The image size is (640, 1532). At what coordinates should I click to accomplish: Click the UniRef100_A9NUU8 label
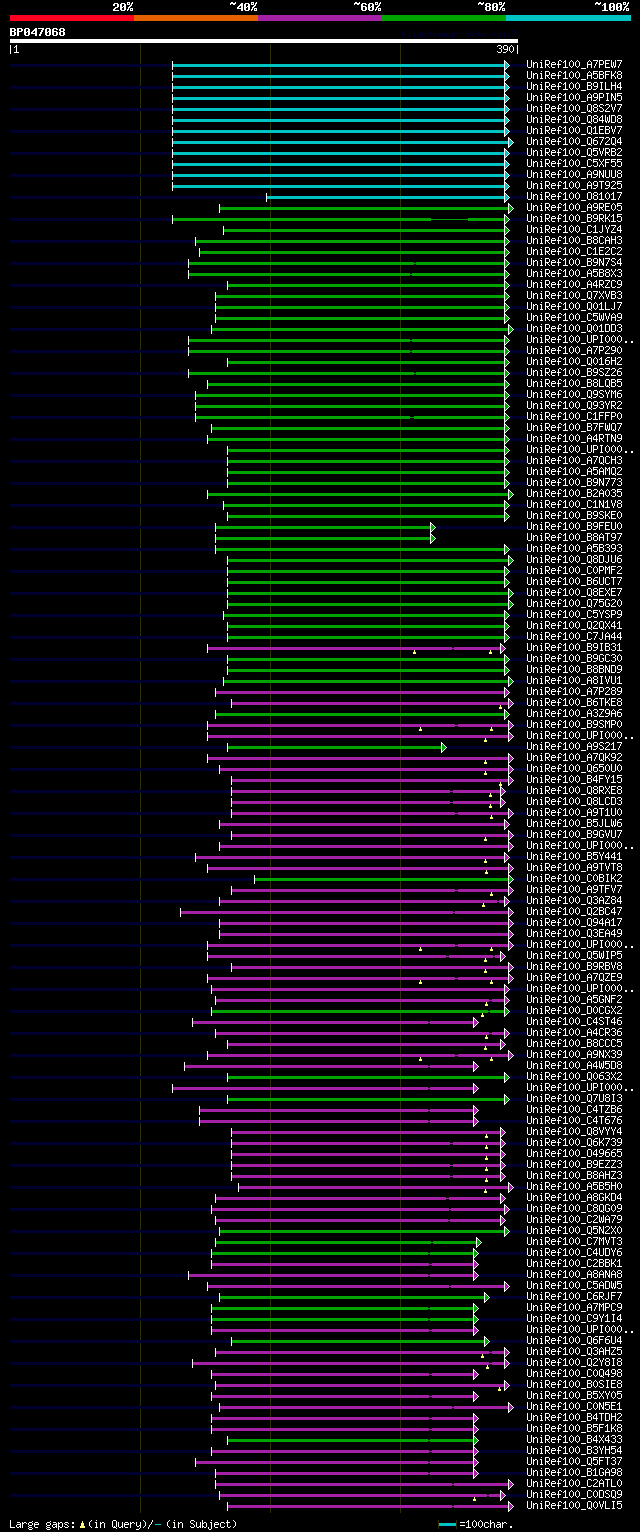click(x=574, y=174)
